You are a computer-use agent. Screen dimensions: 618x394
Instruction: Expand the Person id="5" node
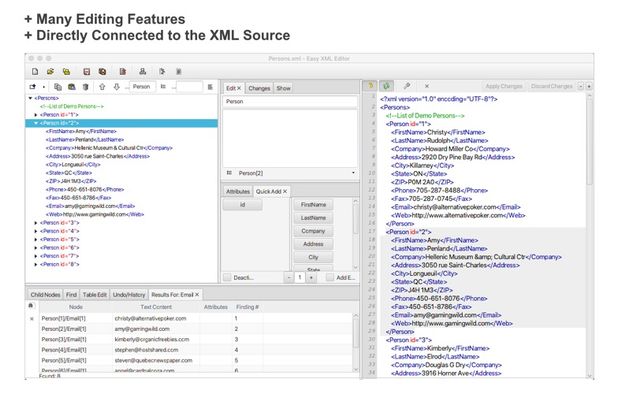(x=36, y=240)
